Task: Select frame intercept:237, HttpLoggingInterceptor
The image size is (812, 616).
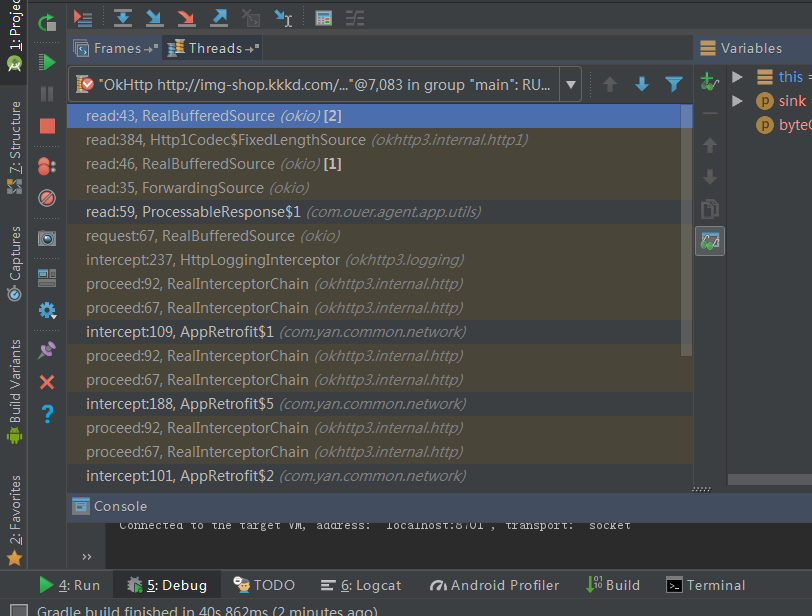Action: pos(374,260)
